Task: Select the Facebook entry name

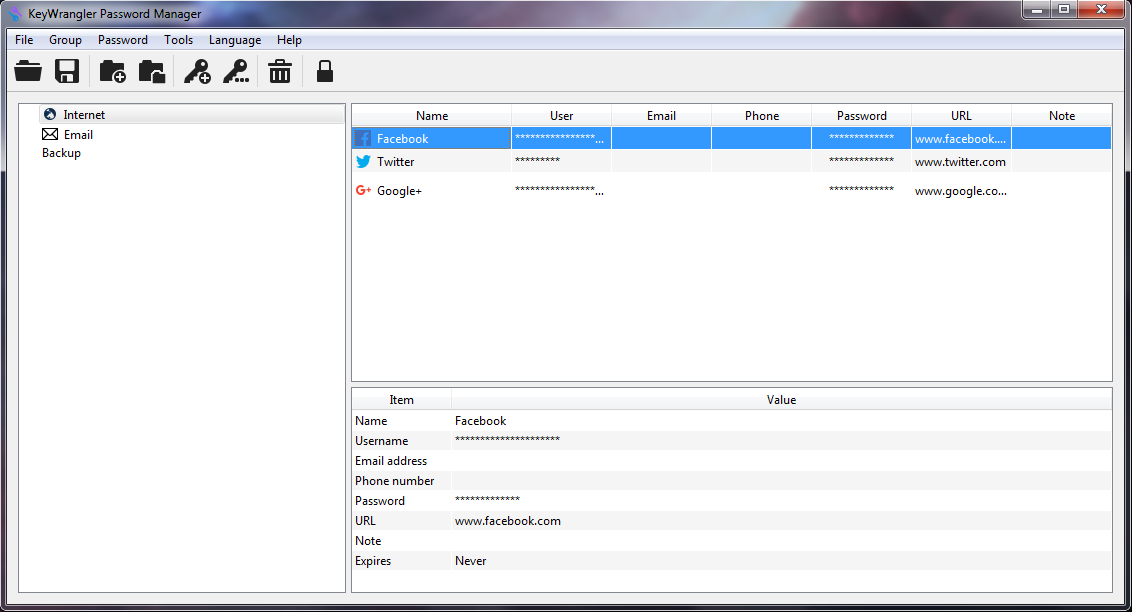Action: (x=402, y=139)
